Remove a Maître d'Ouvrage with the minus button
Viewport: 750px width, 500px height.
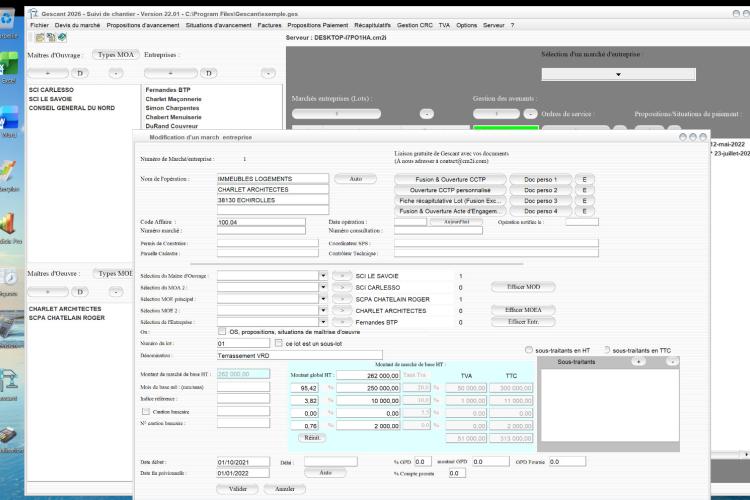116,73
